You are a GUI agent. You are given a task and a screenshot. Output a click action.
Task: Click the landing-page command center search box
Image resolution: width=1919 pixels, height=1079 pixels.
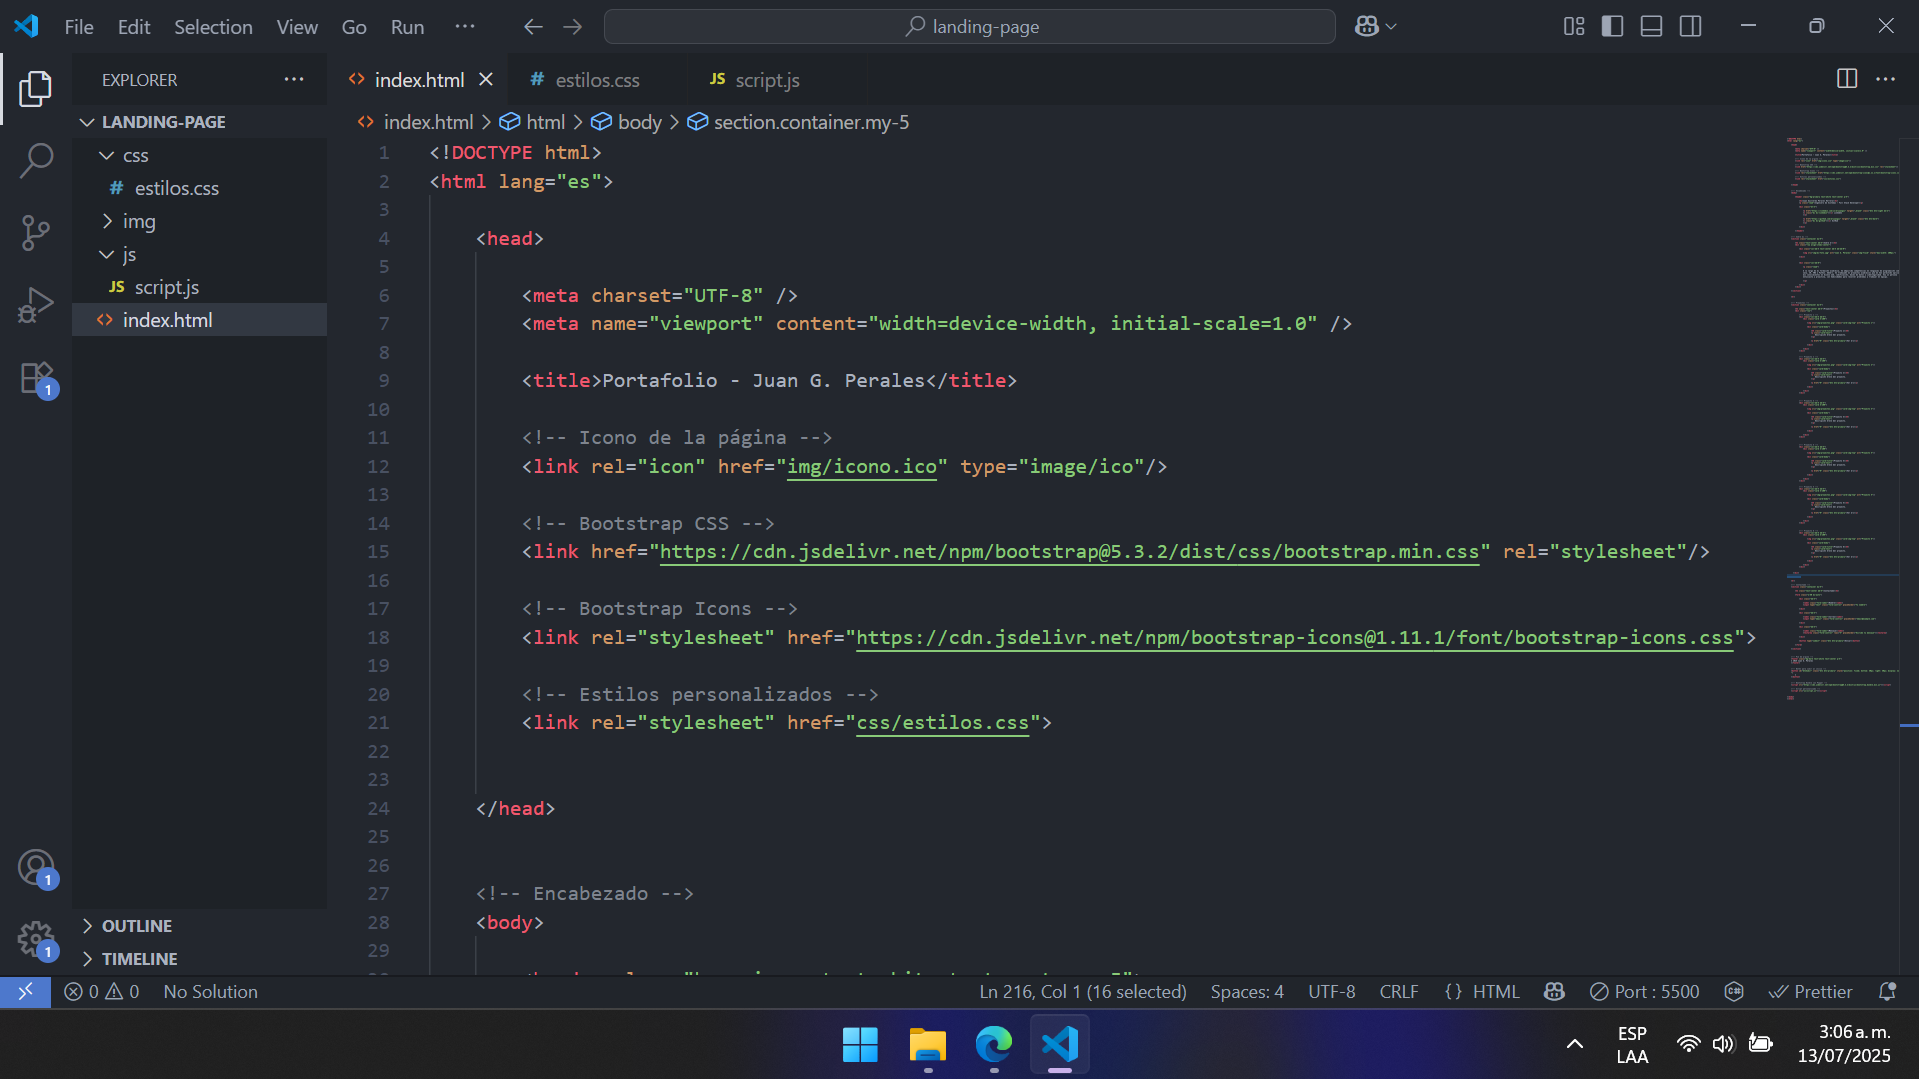[x=969, y=27]
